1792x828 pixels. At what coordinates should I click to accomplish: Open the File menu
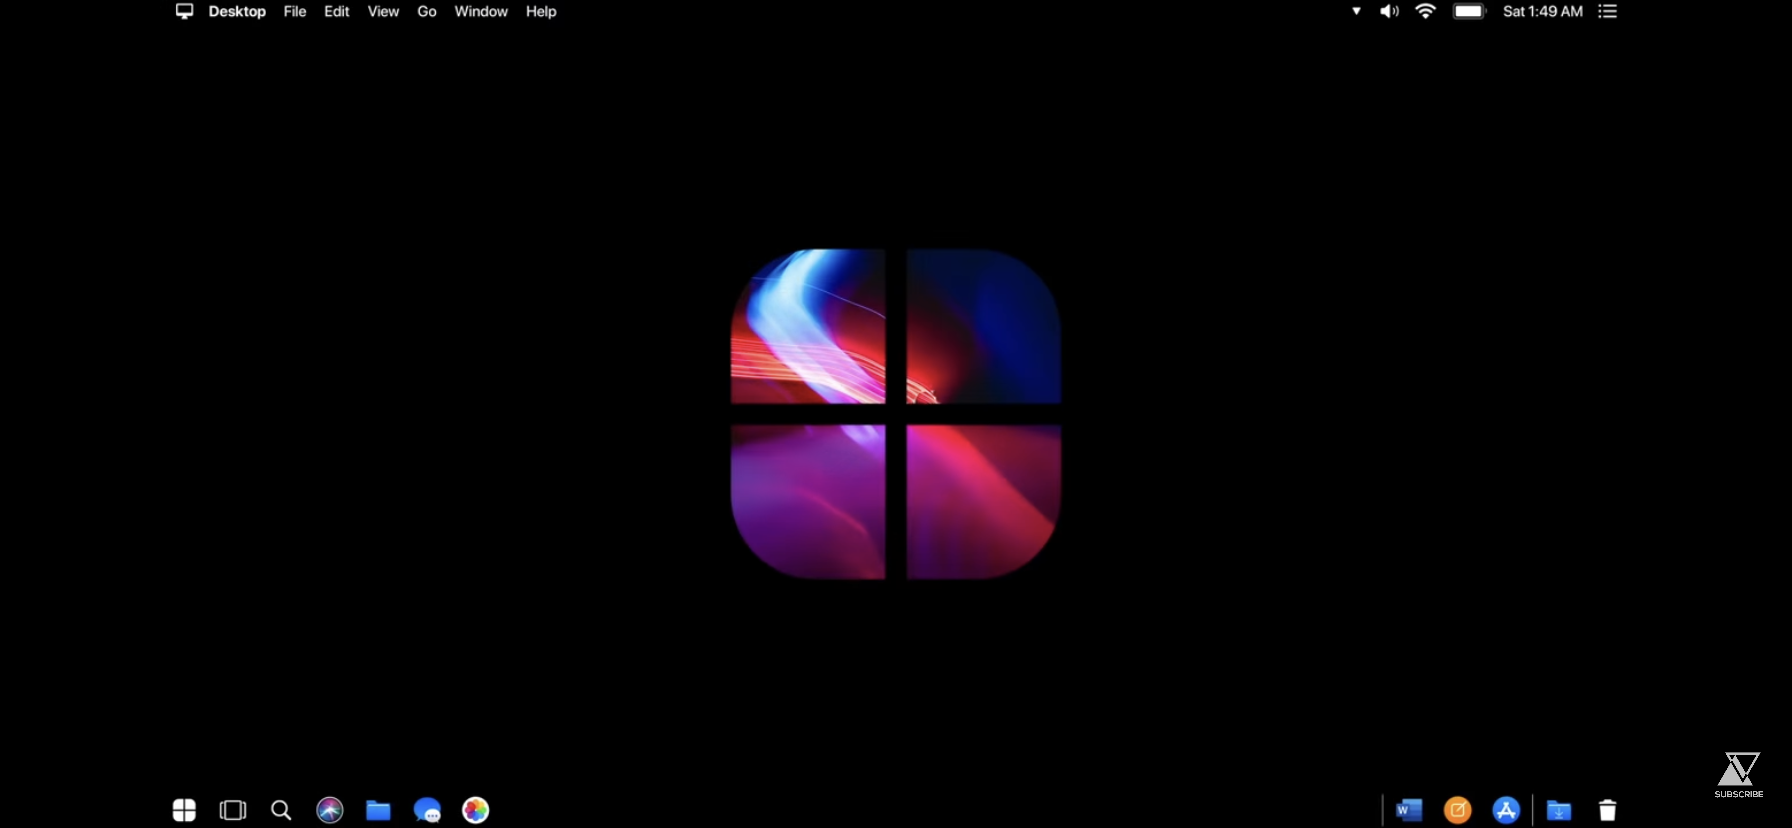pyautogui.click(x=295, y=11)
